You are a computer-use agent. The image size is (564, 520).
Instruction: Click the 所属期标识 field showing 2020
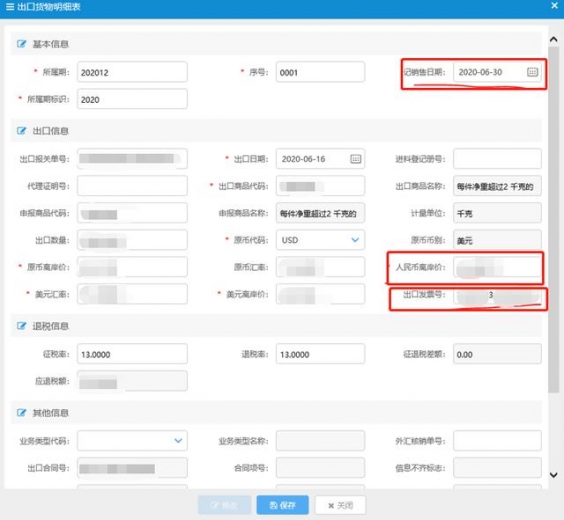(x=132, y=99)
